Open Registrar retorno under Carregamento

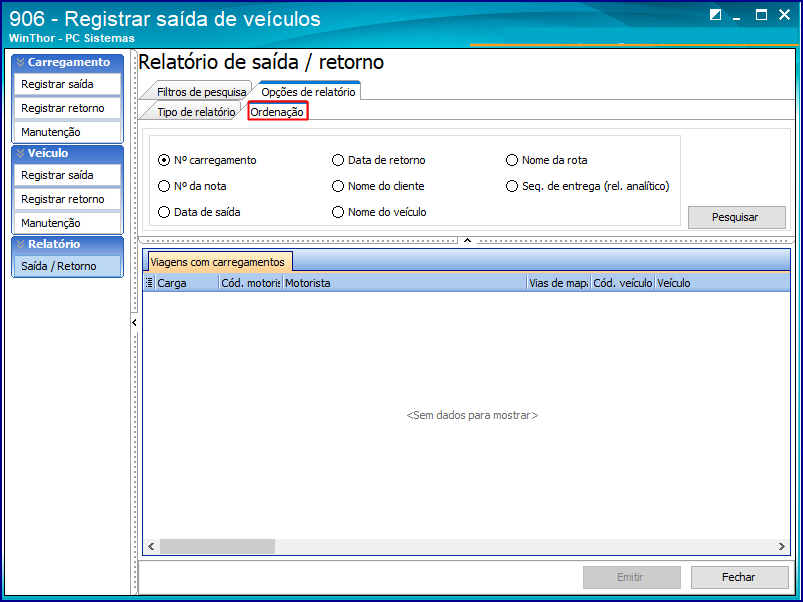click(x=67, y=109)
